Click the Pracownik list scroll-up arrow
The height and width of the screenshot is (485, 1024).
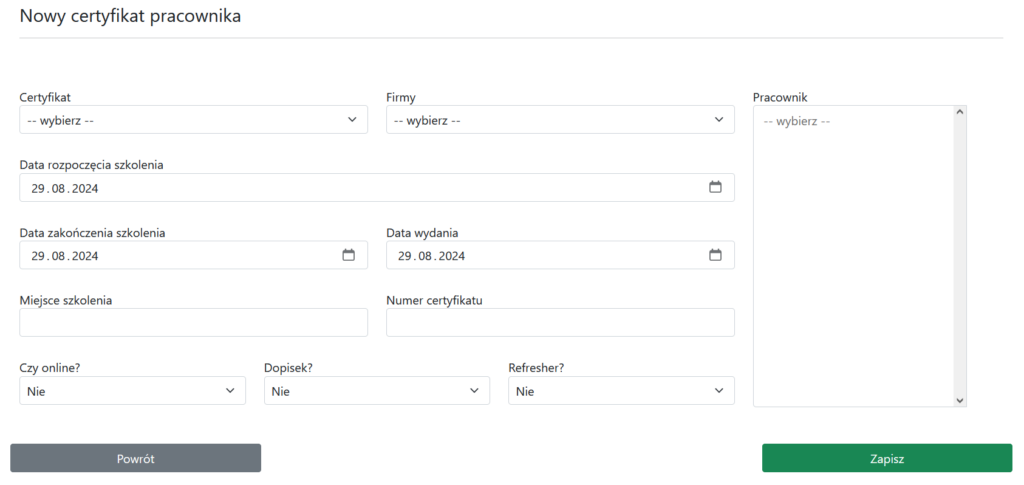(x=959, y=112)
